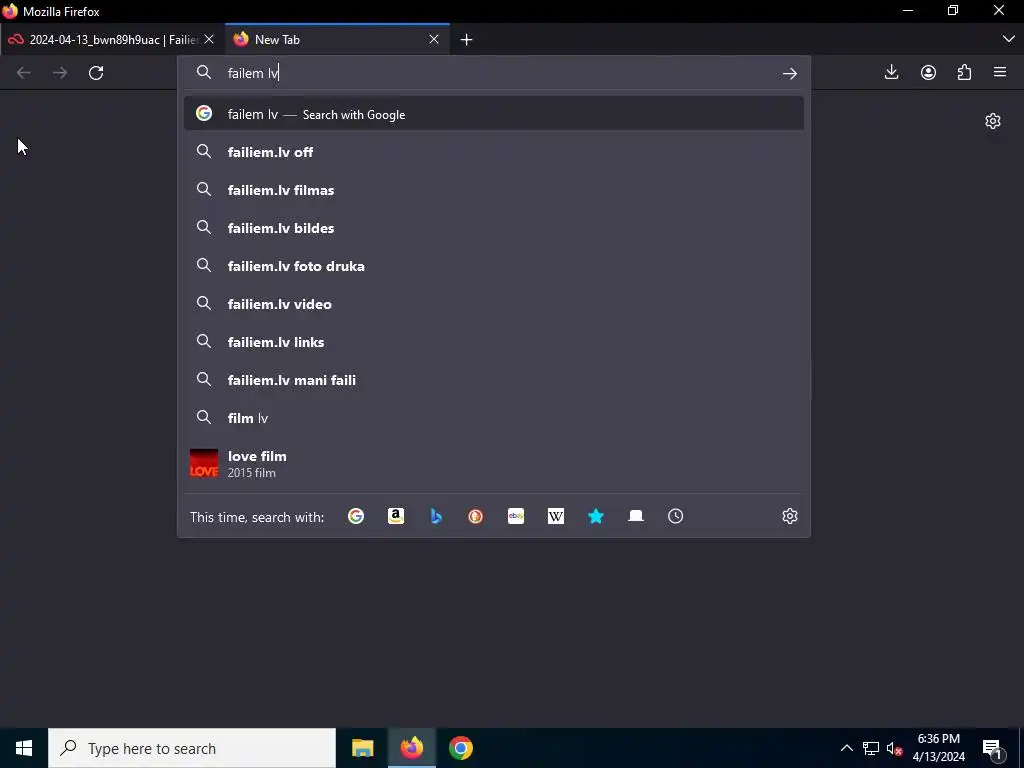Open the clock showing 6:36 PM
Viewport: 1024px width, 768px height.
[938, 748]
